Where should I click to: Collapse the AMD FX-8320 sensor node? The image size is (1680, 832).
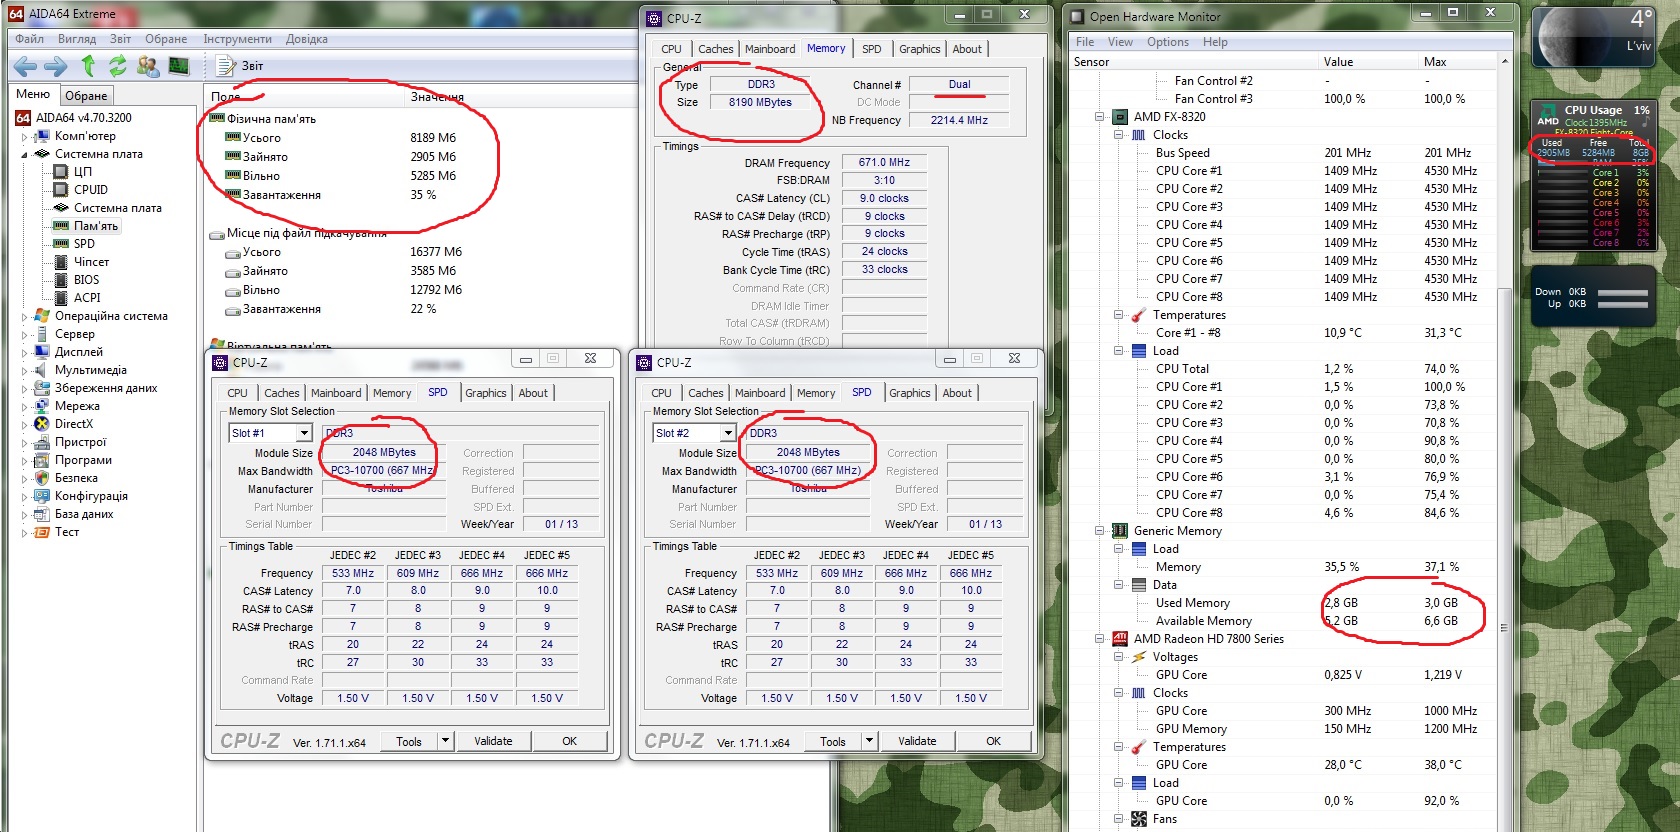pos(1099,117)
